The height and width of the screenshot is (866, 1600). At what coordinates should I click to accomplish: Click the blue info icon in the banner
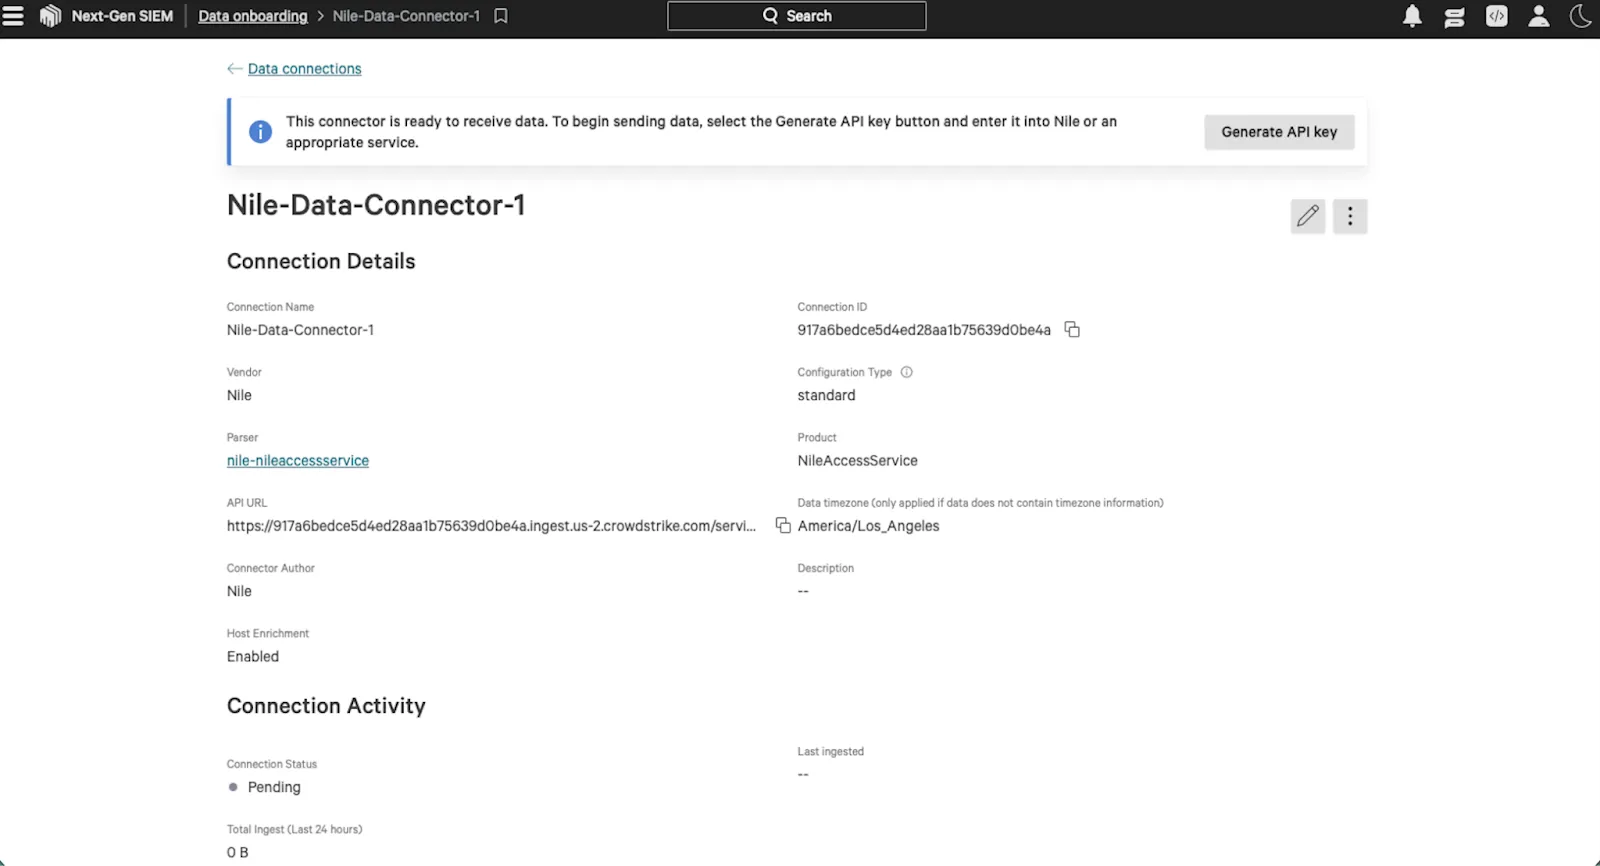point(260,132)
